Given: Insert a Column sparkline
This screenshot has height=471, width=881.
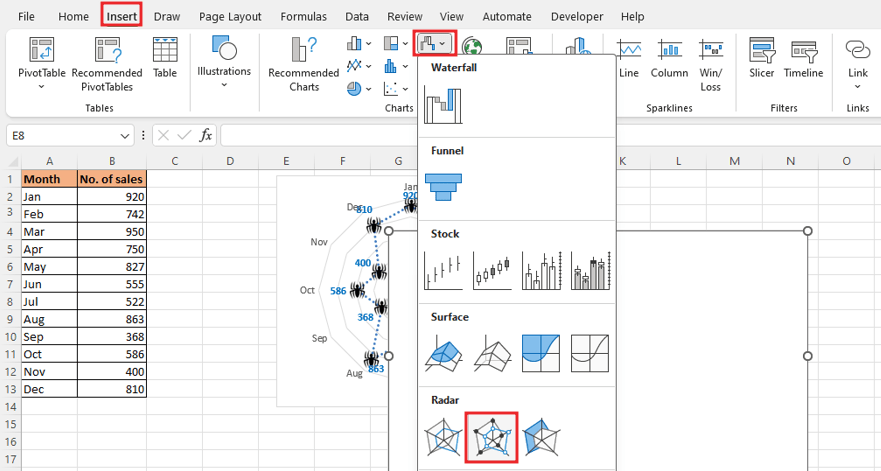Looking at the screenshot, I should click(x=669, y=58).
